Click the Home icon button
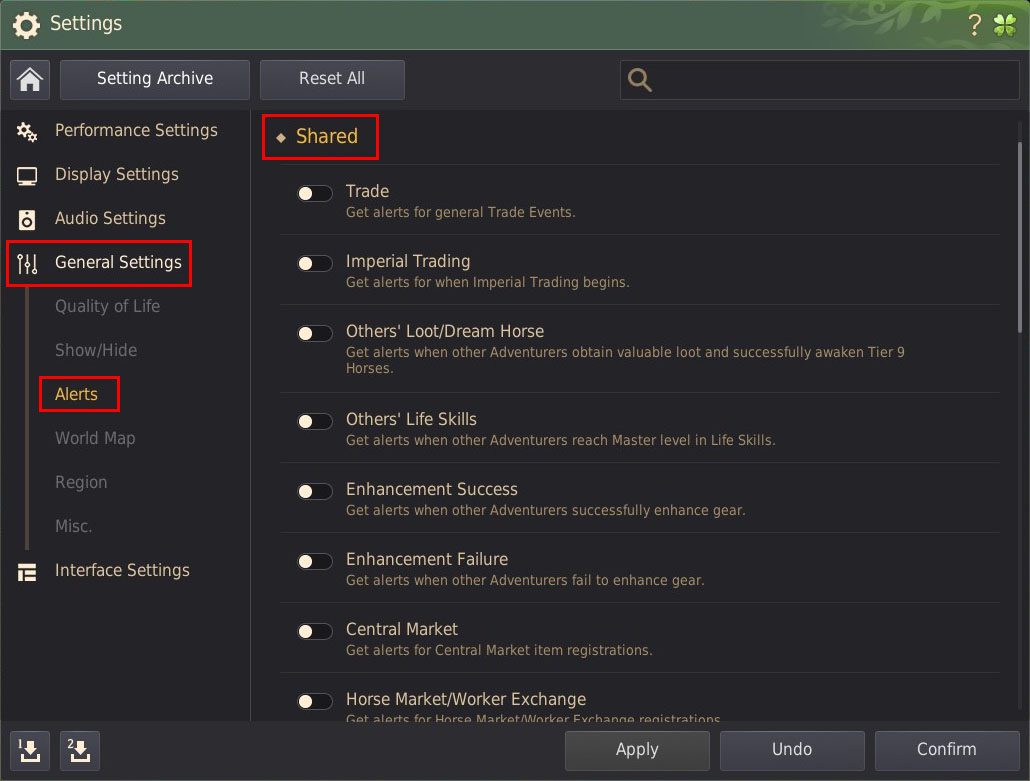 click(x=30, y=80)
